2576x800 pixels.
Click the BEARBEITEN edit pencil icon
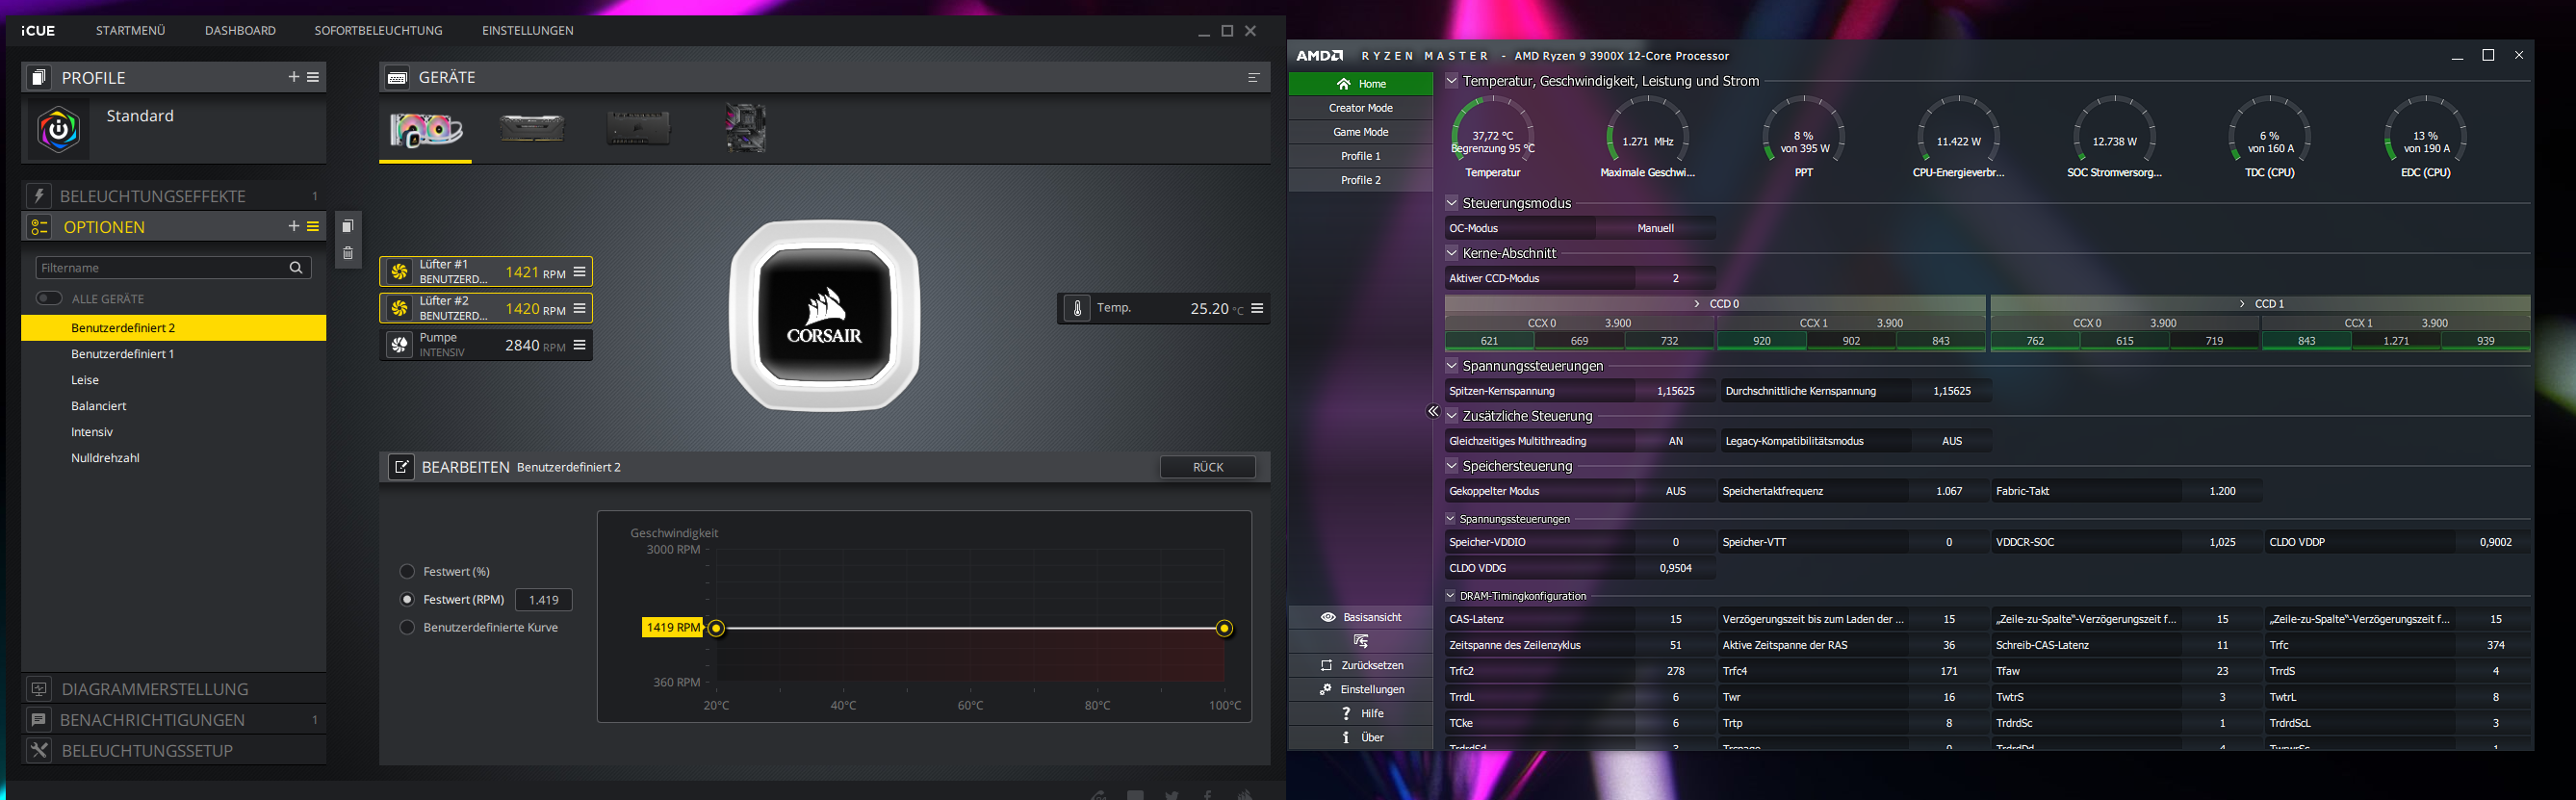pyautogui.click(x=401, y=467)
